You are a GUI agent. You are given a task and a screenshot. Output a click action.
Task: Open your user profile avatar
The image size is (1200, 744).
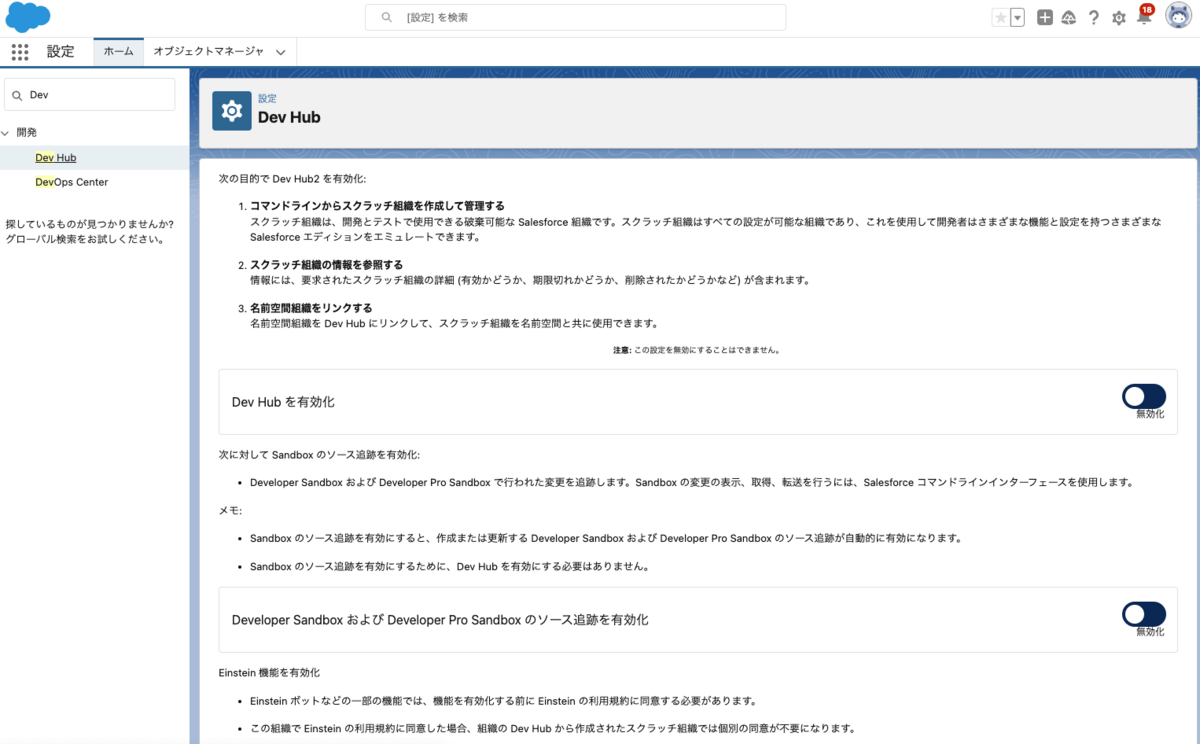point(1176,17)
